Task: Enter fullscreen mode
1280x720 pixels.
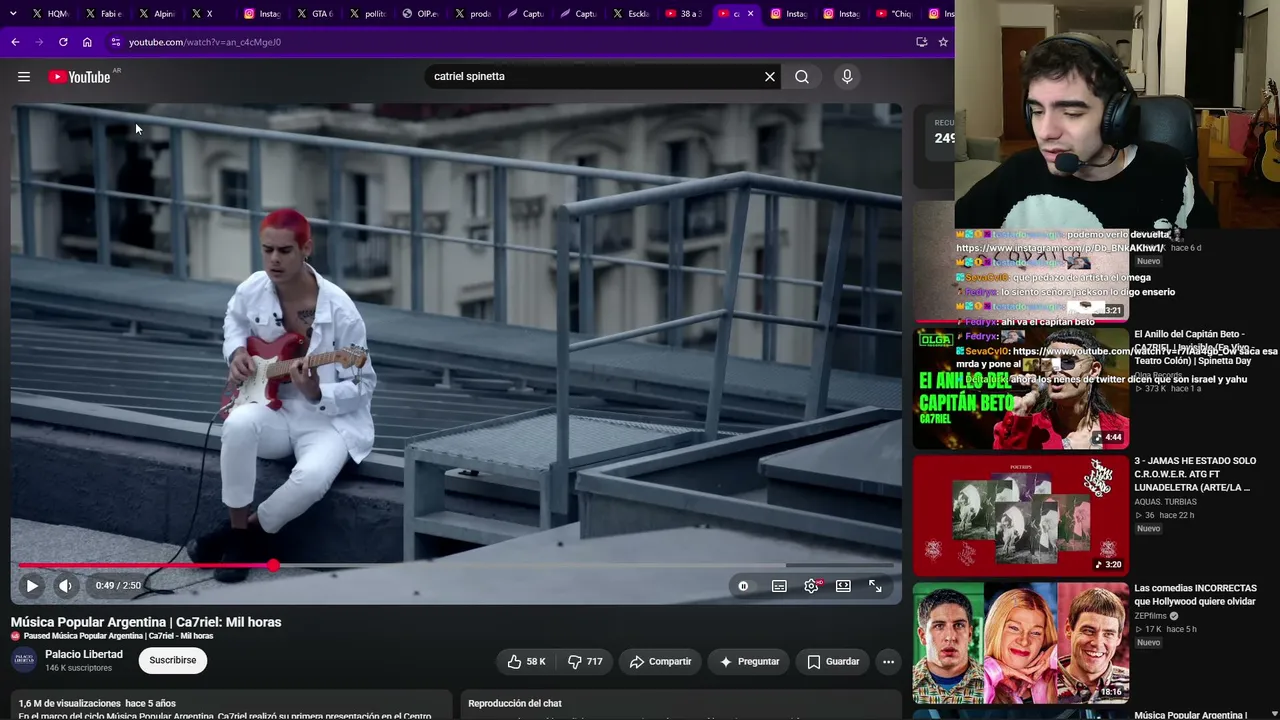Action: tap(875, 586)
